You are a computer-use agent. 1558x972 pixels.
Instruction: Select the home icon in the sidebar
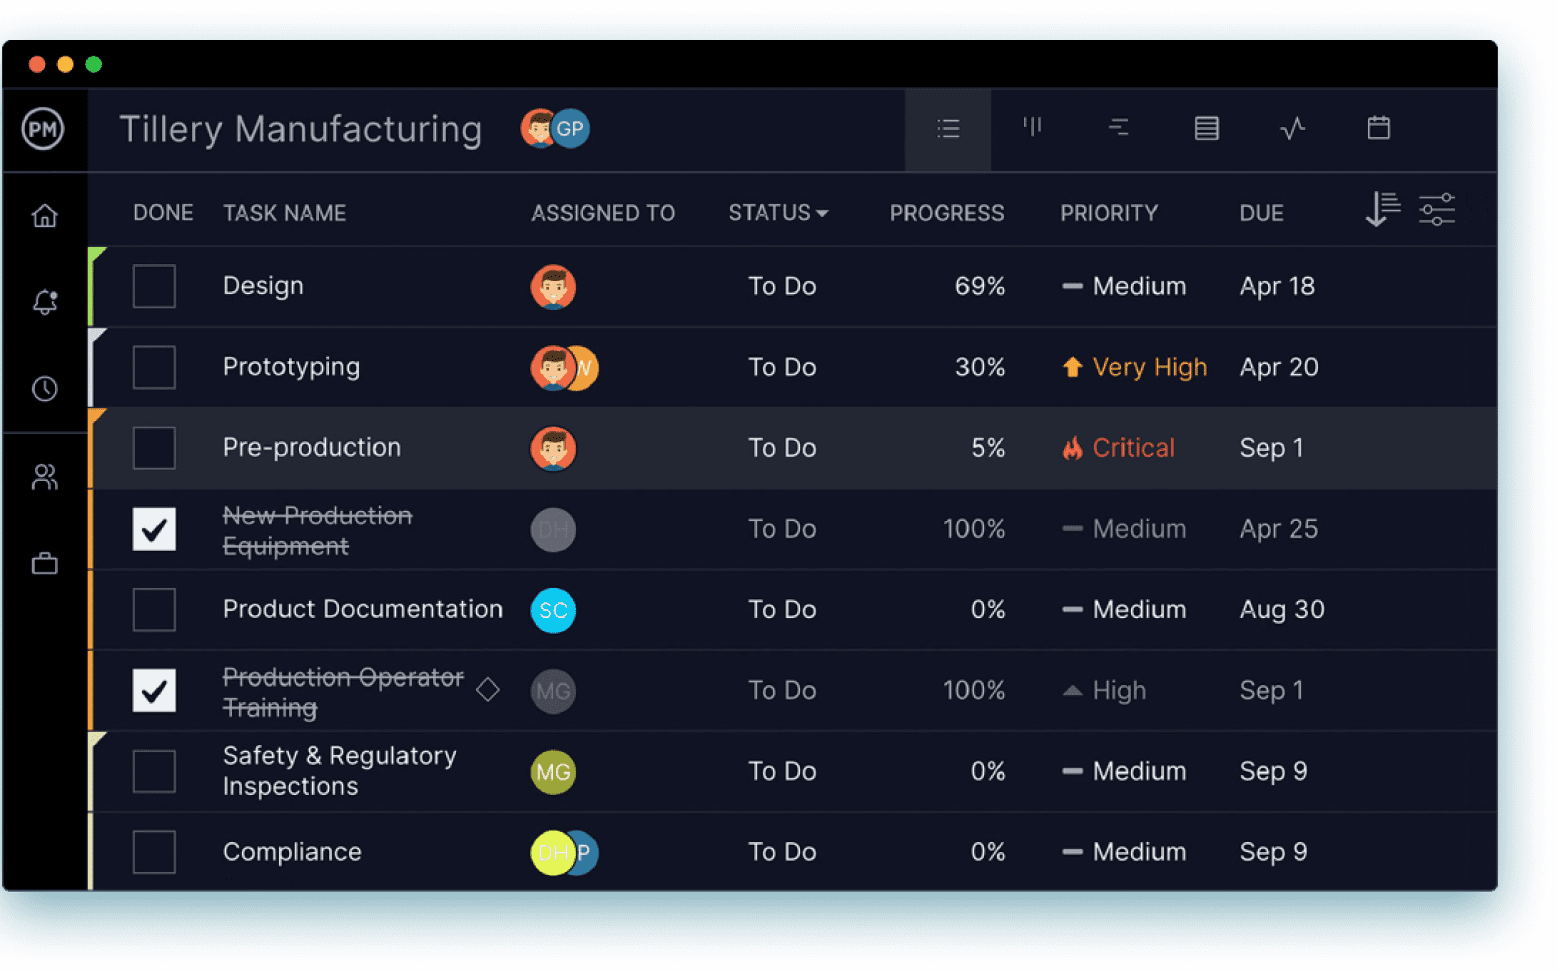point(45,215)
